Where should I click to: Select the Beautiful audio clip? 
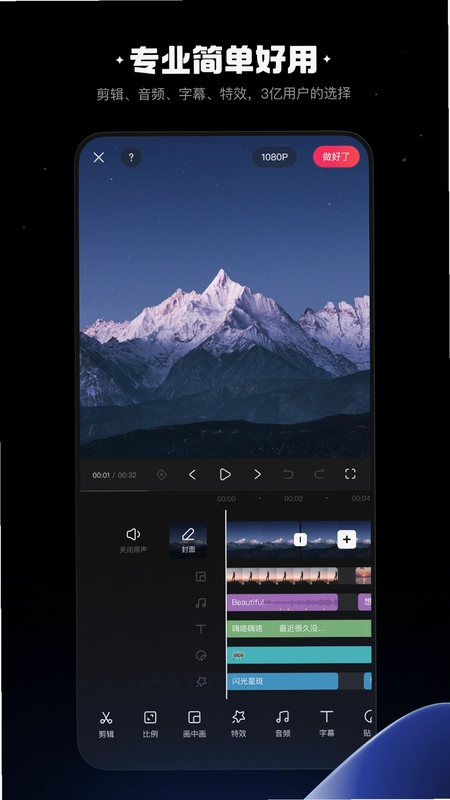282,602
